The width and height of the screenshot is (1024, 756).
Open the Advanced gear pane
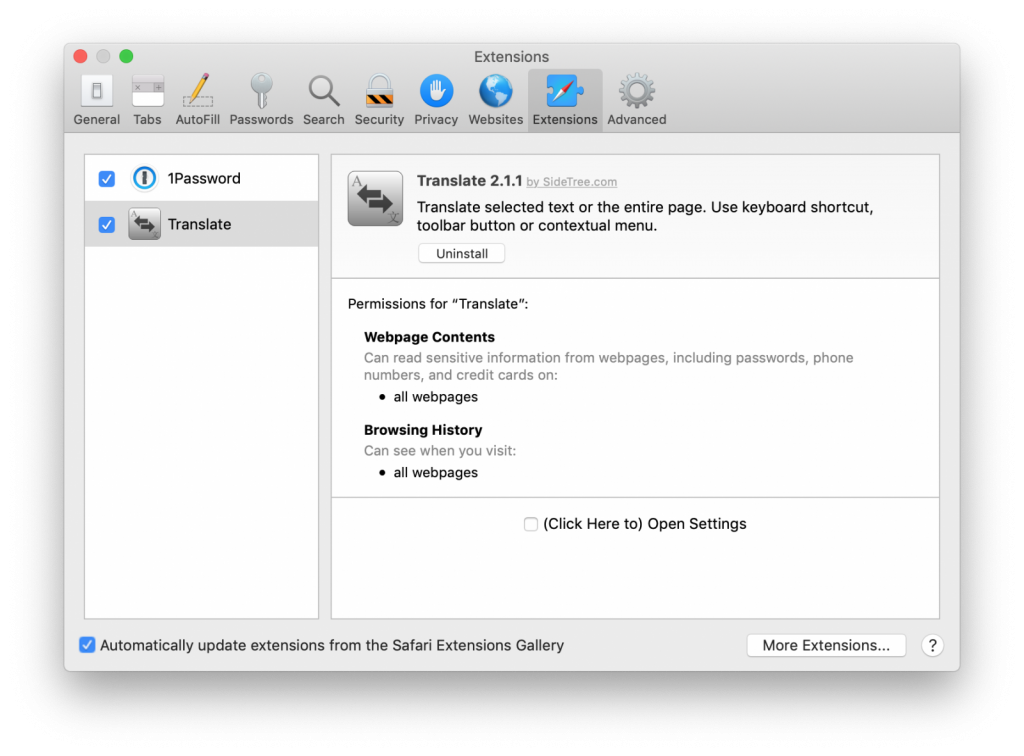[x=637, y=100]
